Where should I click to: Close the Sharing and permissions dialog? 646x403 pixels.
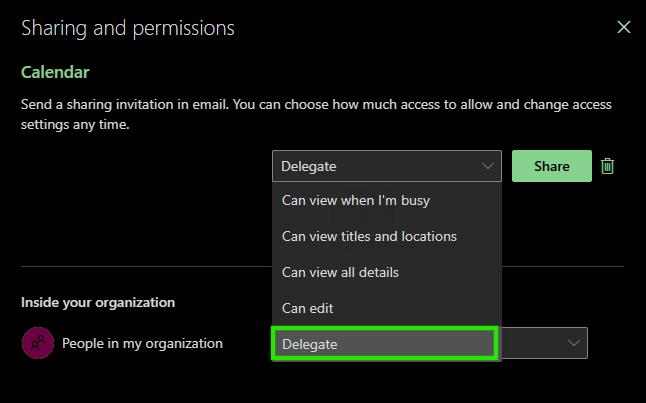(623, 27)
